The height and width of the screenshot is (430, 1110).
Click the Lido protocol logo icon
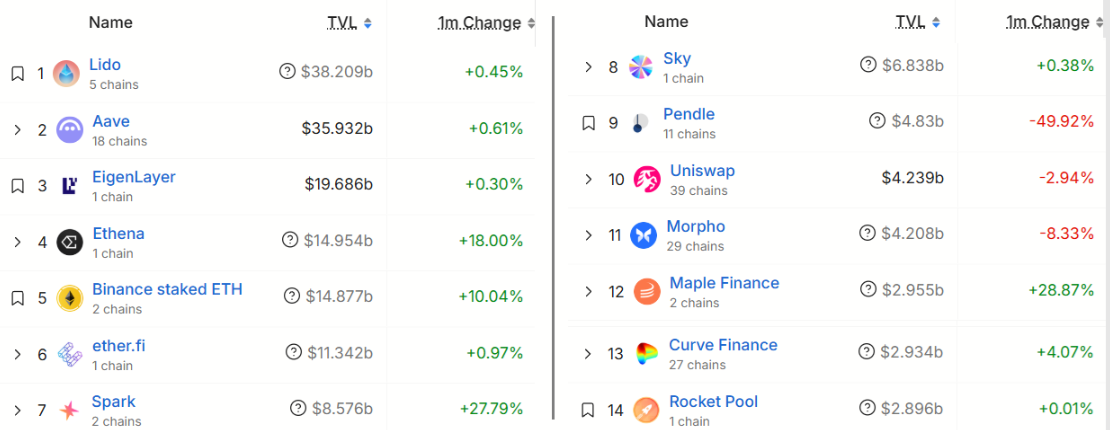pos(66,73)
